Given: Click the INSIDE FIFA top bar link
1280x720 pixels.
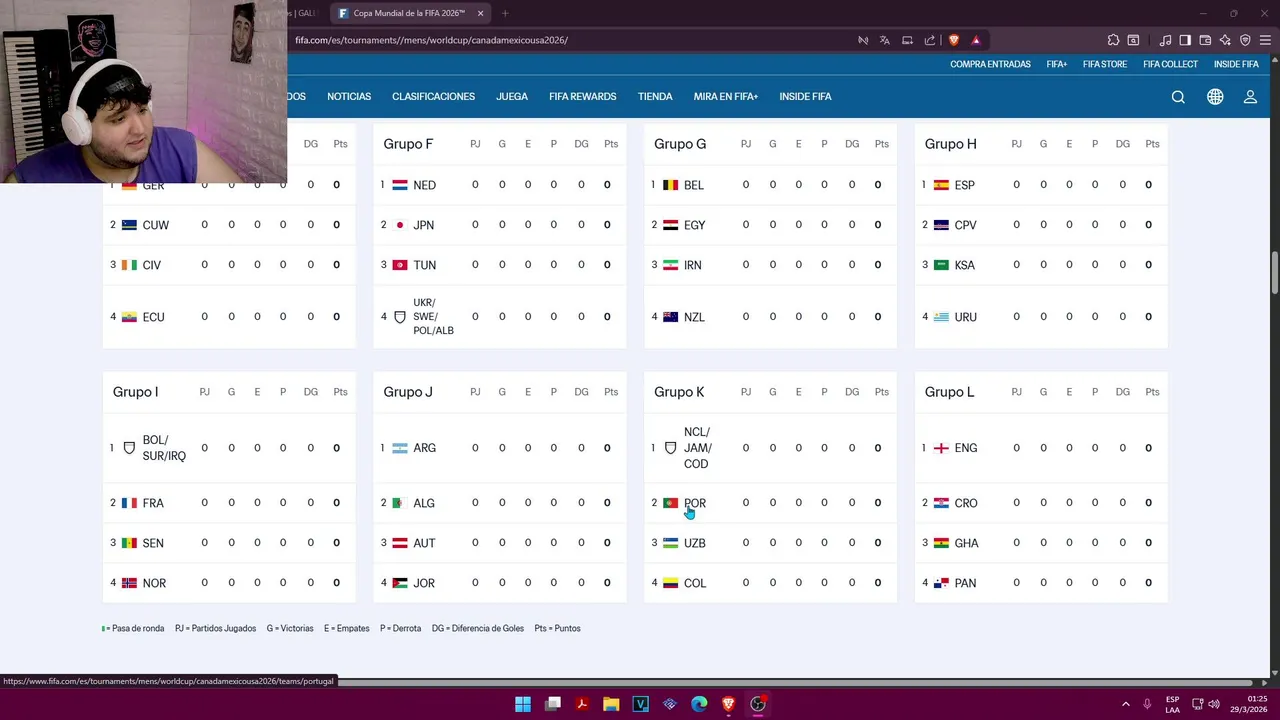Looking at the screenshot, I should coord(1236,64).
